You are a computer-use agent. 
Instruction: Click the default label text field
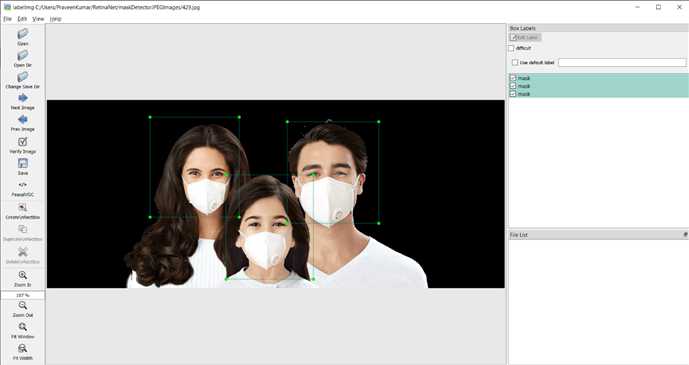[622, 62]
